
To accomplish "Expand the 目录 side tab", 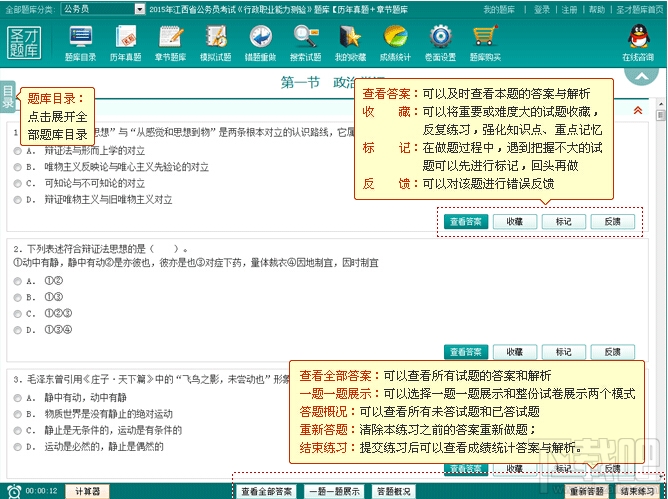I will [x=8, y=97].
